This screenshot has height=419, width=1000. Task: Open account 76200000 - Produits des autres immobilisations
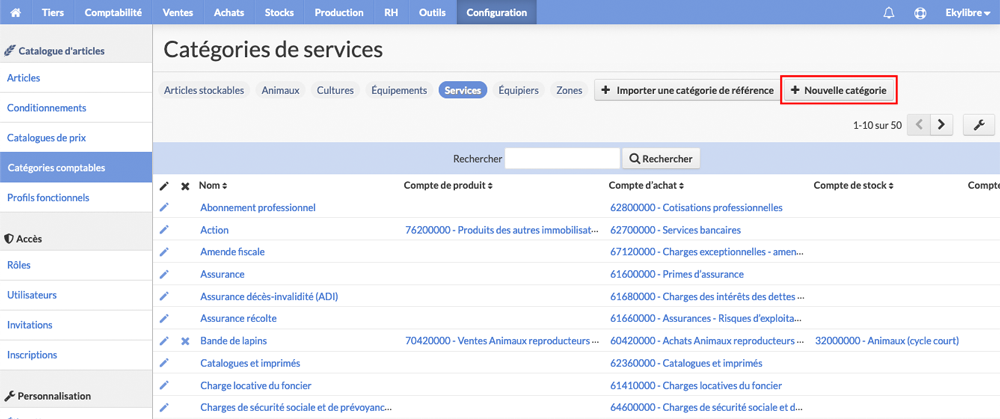[502, 230]
